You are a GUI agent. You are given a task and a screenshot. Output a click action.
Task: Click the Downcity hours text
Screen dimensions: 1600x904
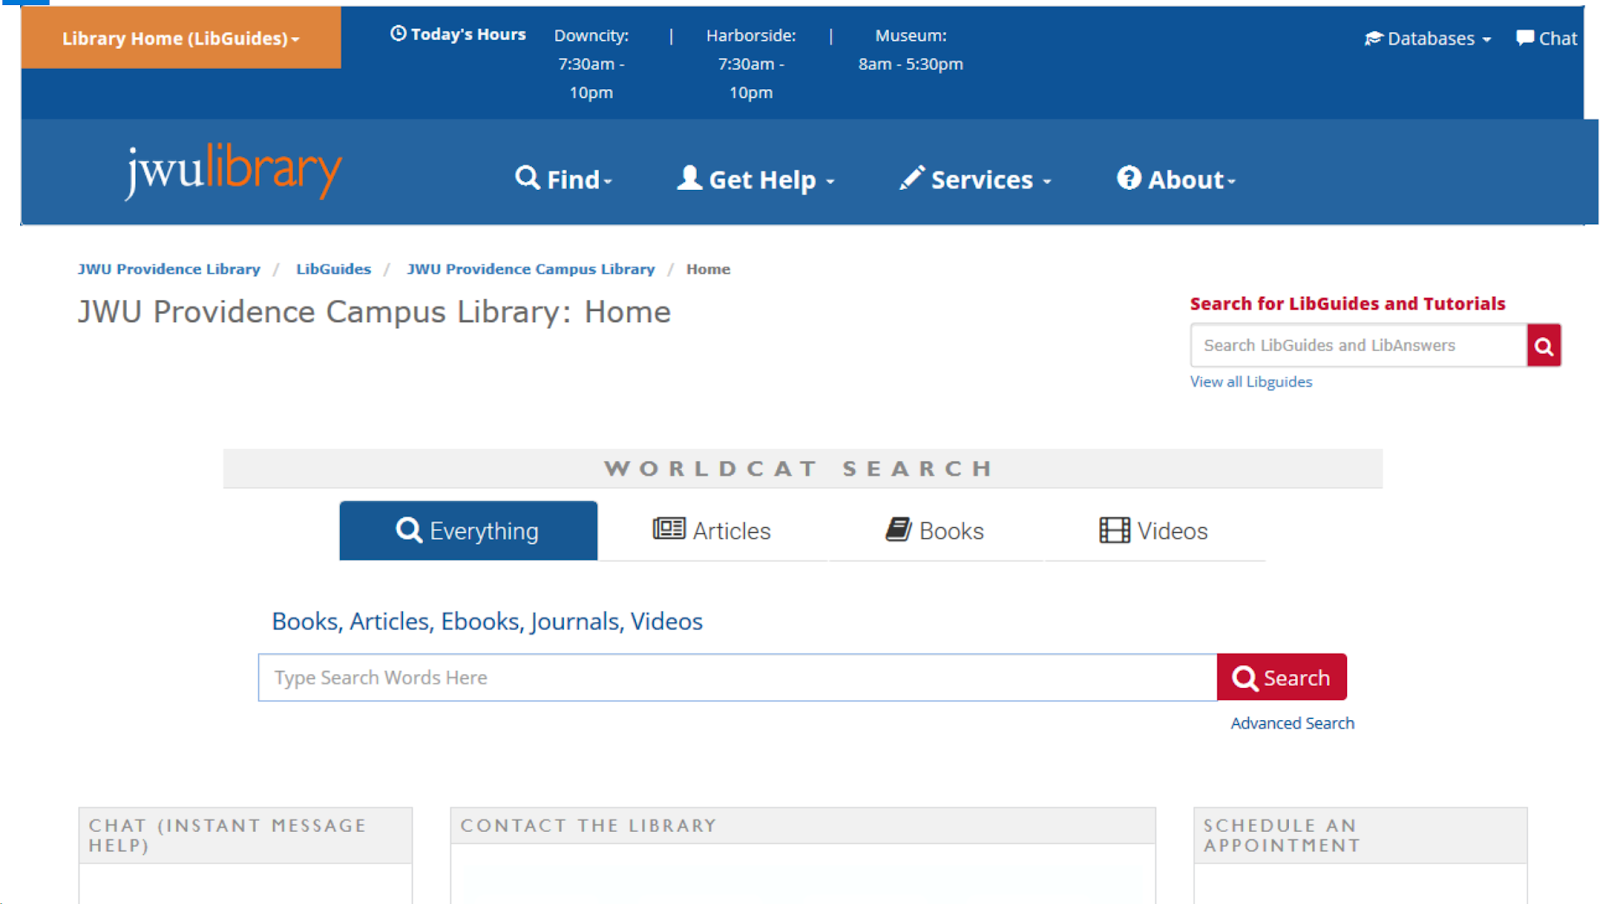[x=591, y=64]
